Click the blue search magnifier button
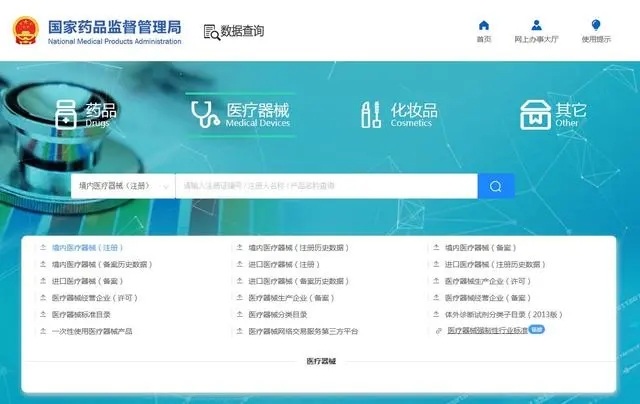 (496, 186)
